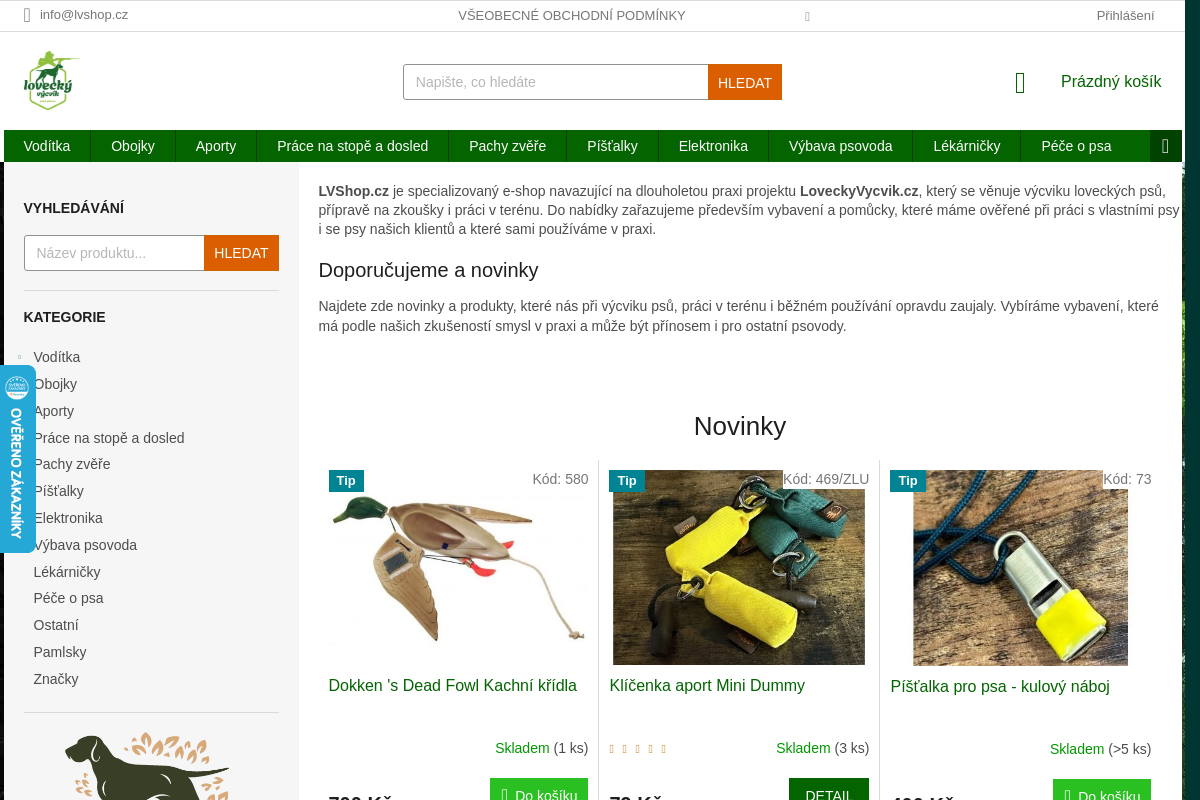Click the icon in the top center bar
1200x800 pixels.
807,16
